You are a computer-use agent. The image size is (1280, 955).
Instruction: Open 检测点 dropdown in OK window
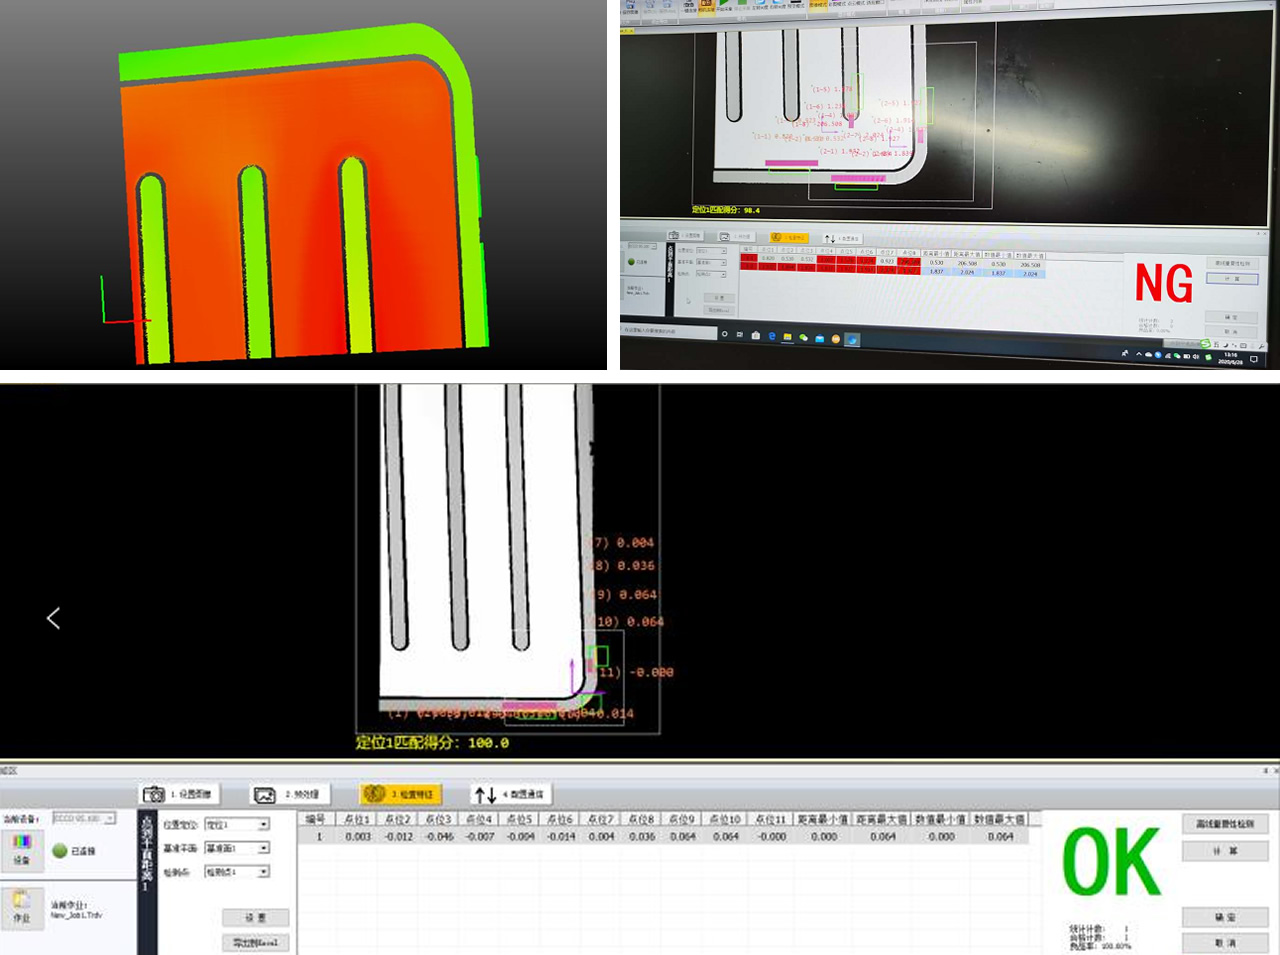click(237, 872)
